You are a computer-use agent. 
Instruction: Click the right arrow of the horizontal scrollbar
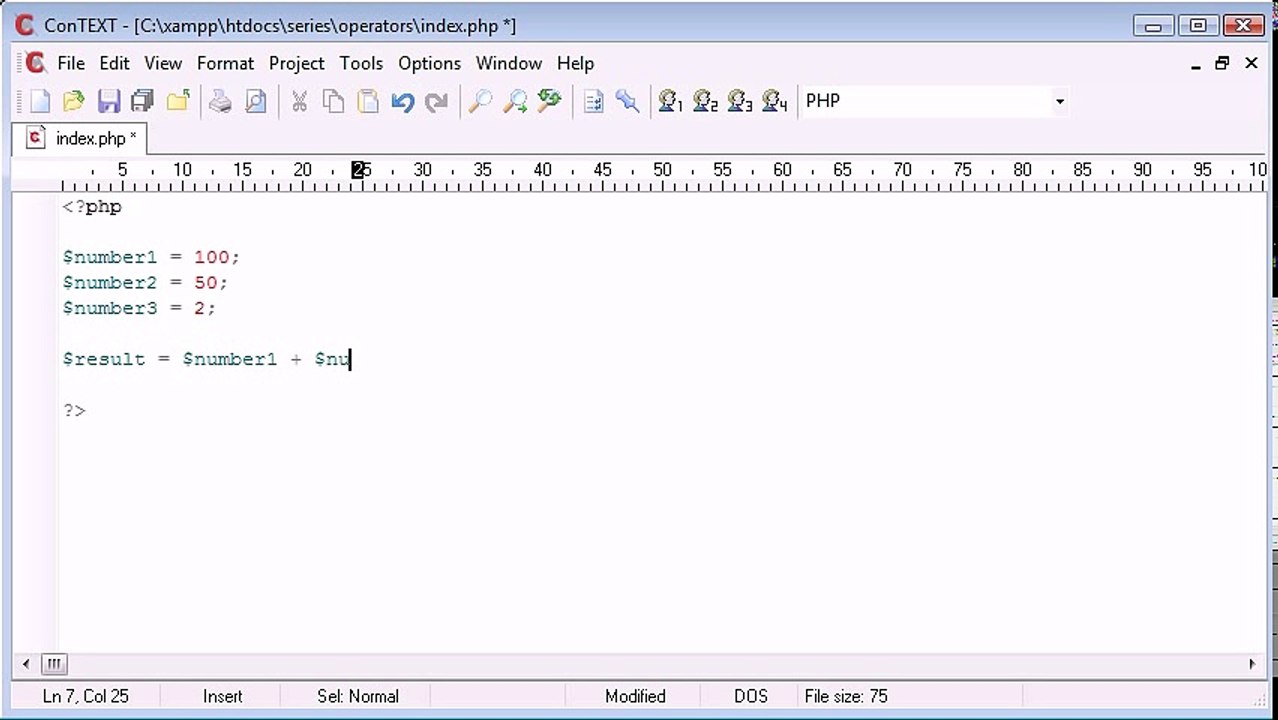pos(1251,664)
